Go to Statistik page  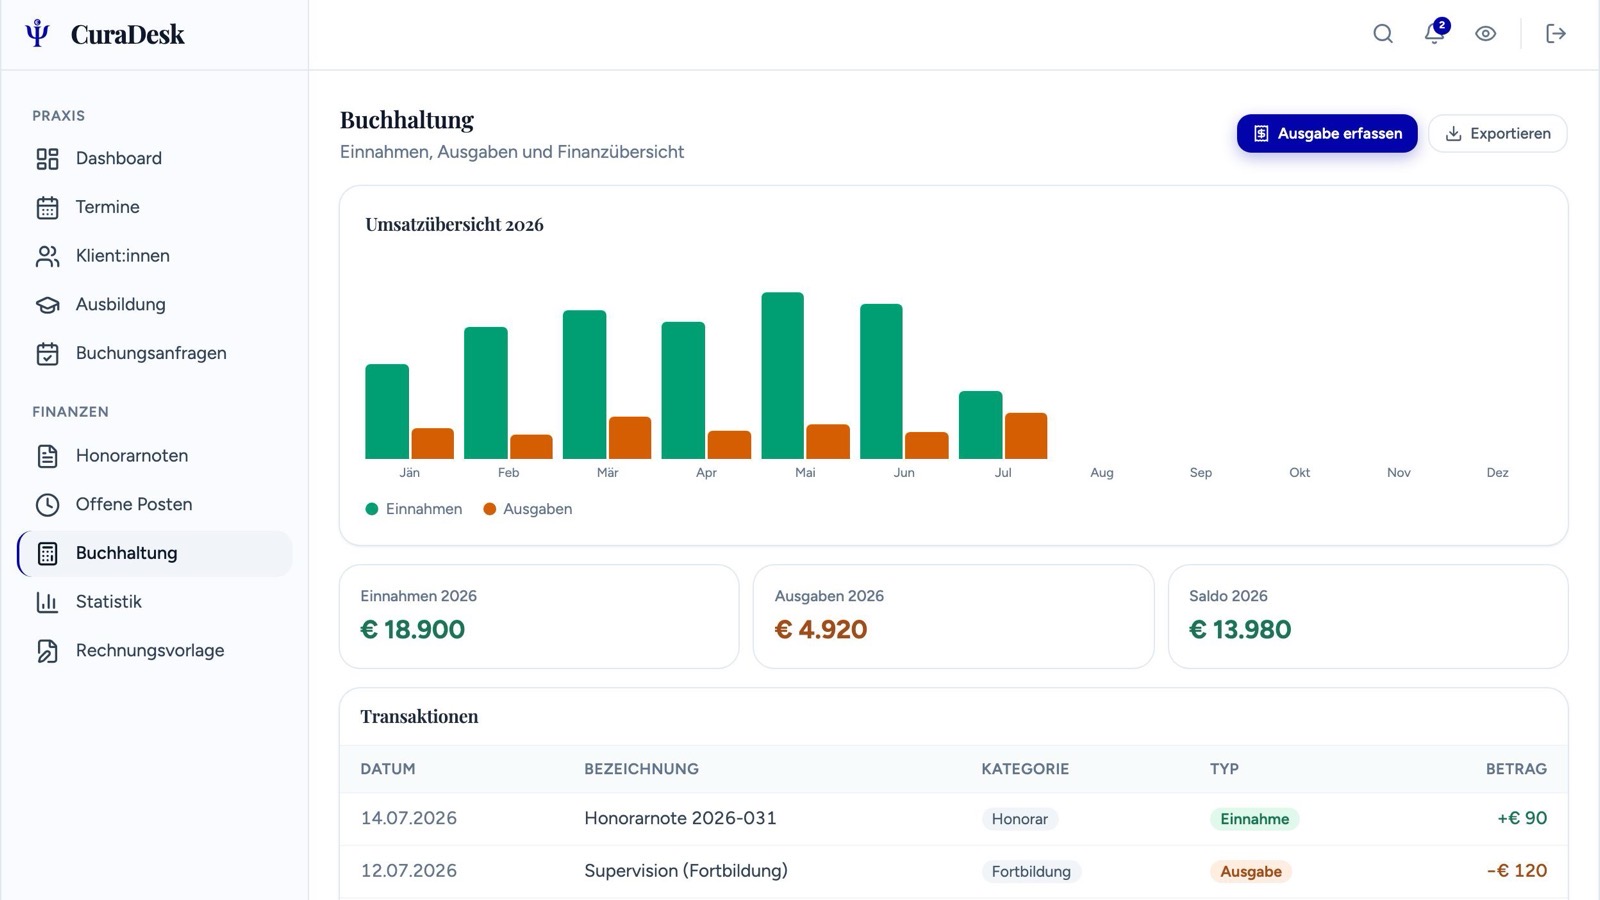pos(155,602)
